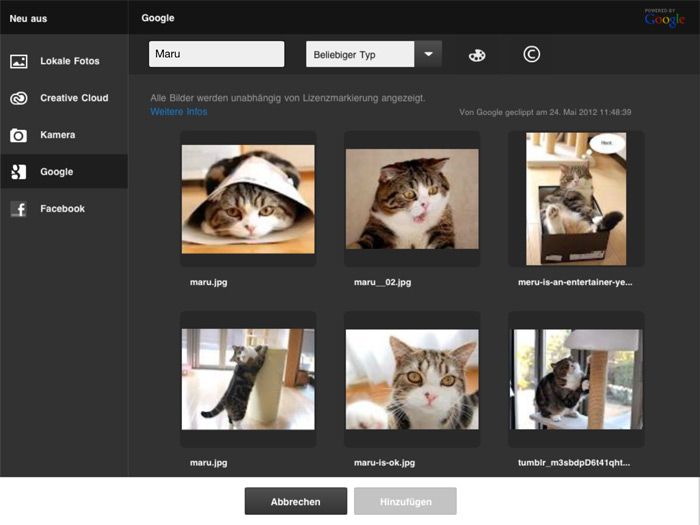
Task: Click the Maru search field
Action: [216, 54]
